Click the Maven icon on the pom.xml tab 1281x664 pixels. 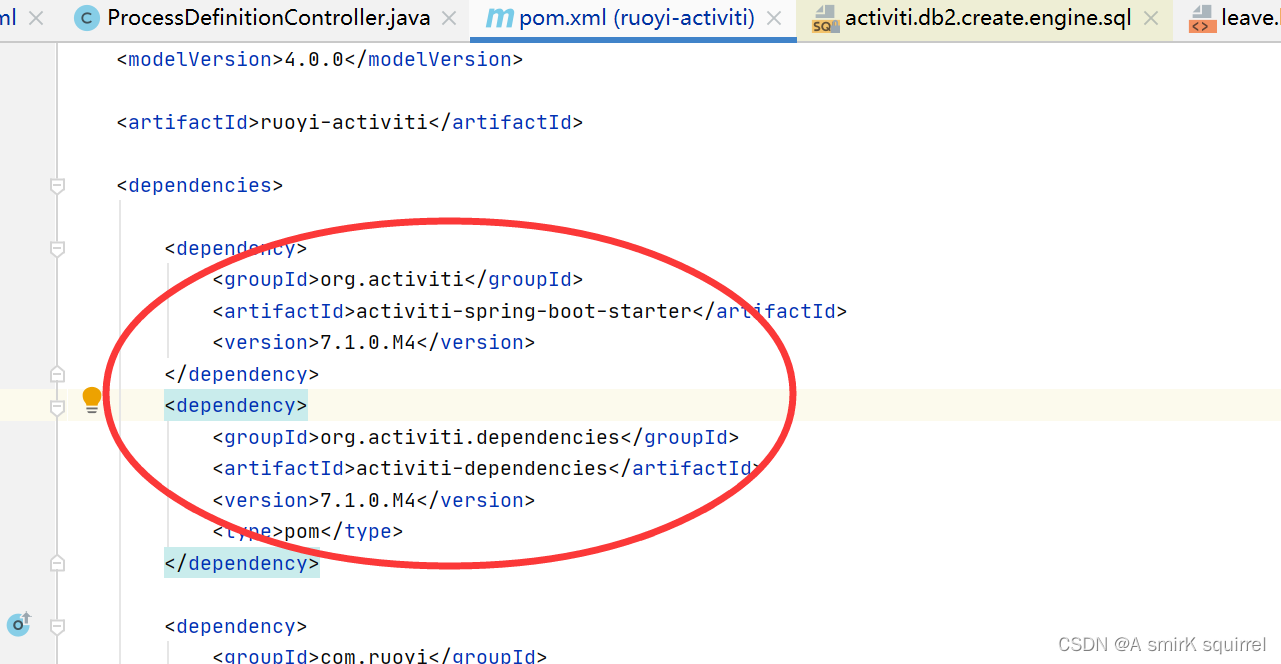[x=498, y=17]
